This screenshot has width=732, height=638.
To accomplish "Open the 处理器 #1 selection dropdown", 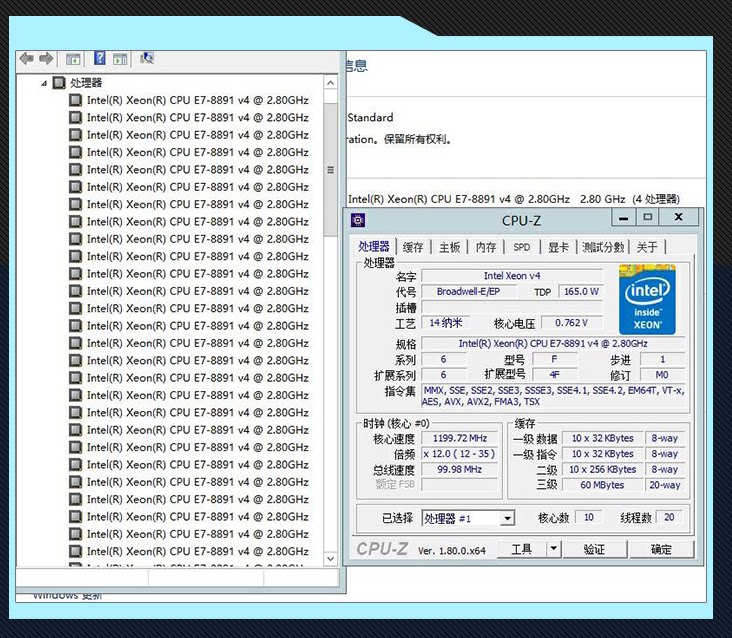I will coord(507,518).
